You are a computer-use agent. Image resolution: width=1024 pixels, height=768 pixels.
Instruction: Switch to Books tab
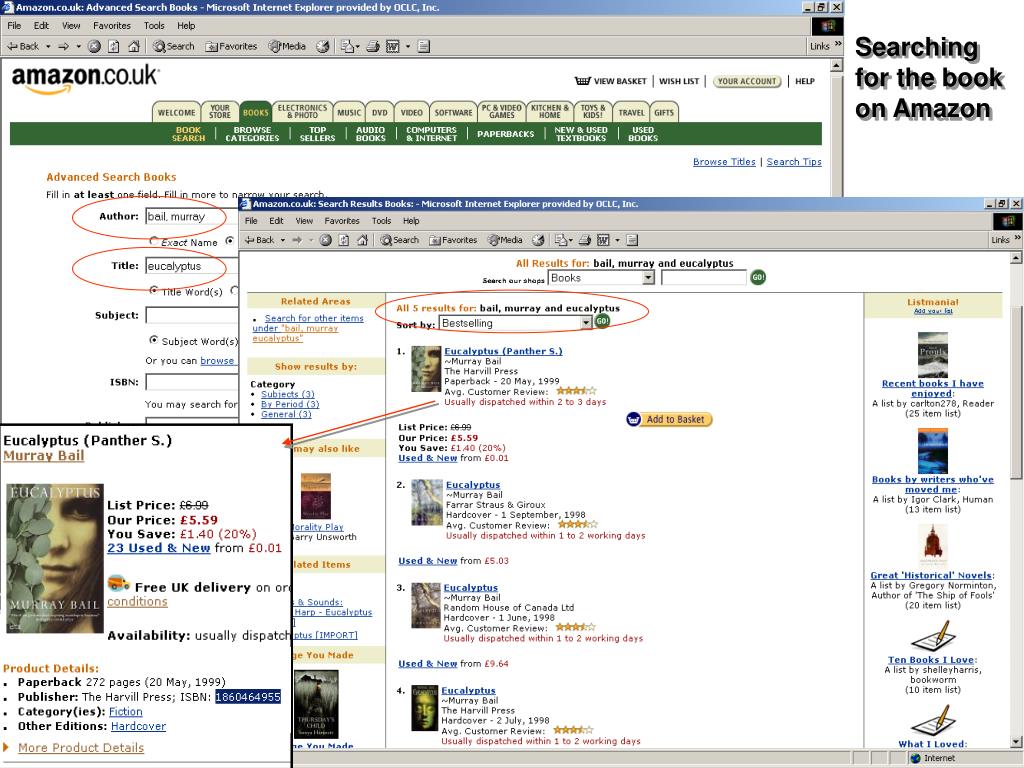(x=255, y=112)
